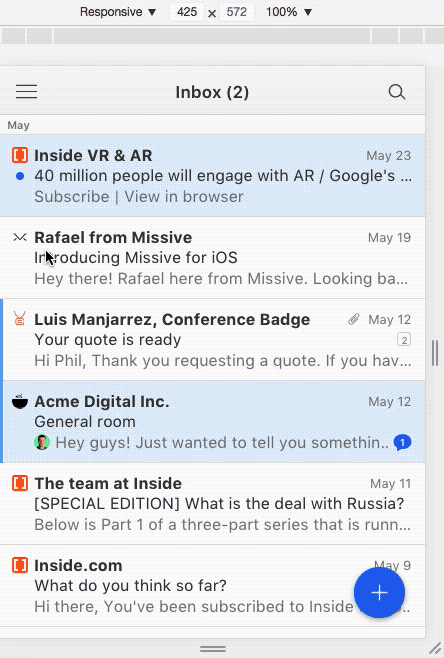This screenshot has height=658, width=444.
Task: Click the viewport height field 572
Action: point(237,12)
